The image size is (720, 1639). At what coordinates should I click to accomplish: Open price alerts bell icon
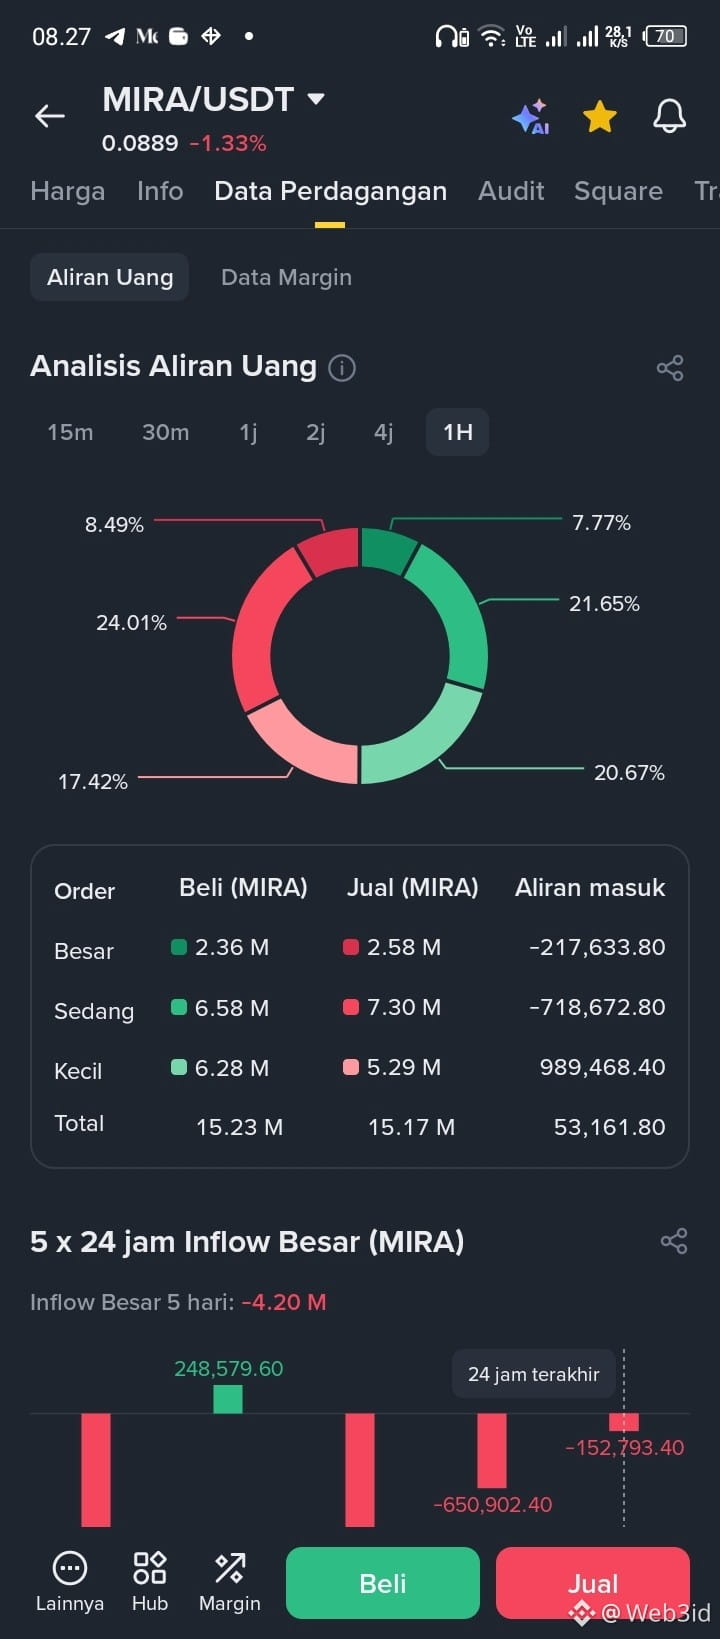670,116
